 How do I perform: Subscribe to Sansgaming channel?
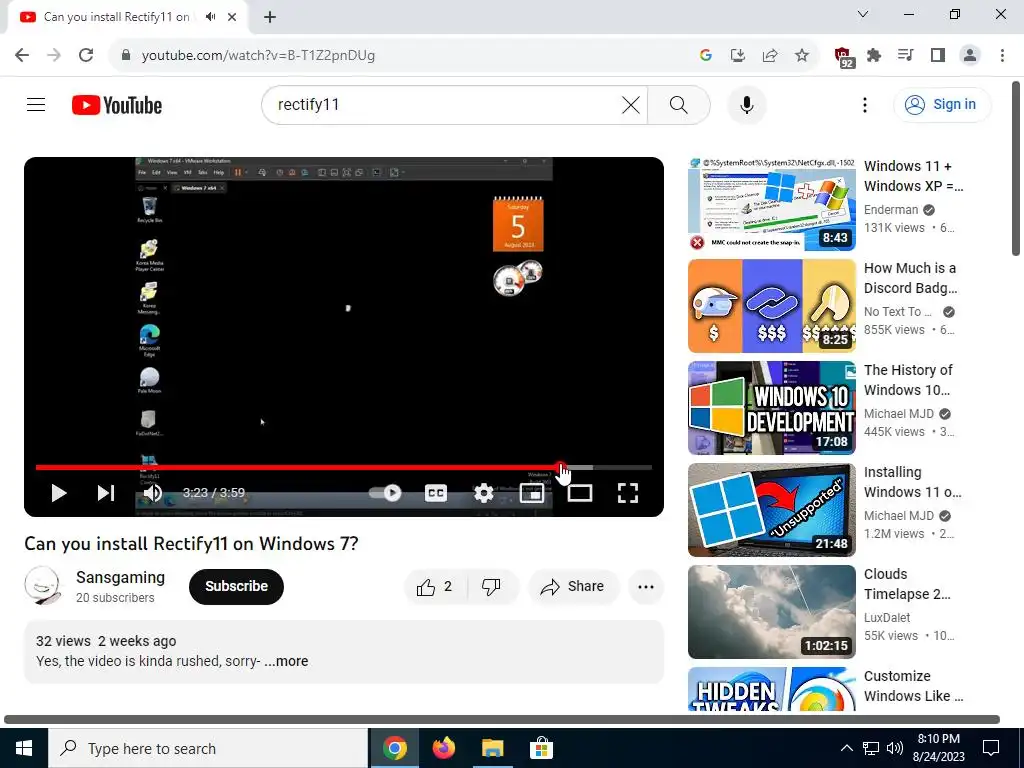236,586
